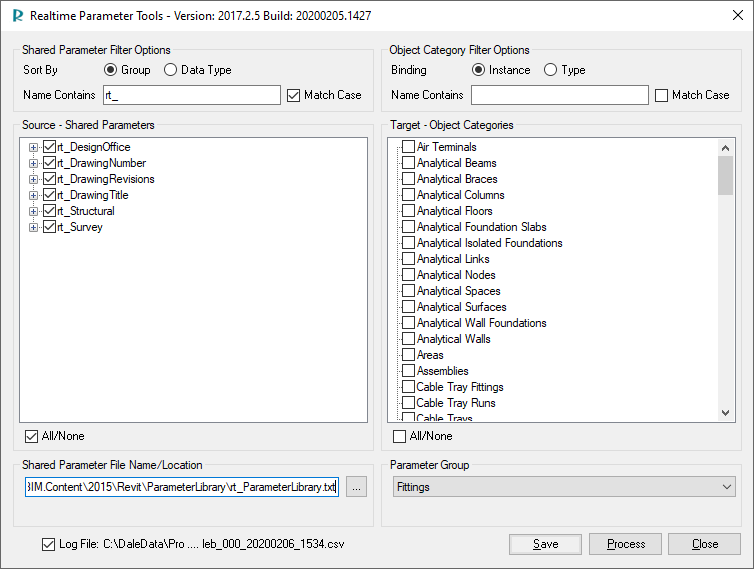Choose Type binding radio button
Image resolution: width=754 pixels, height=569 pixels.
pyautogui.click(x=551, y=70)
